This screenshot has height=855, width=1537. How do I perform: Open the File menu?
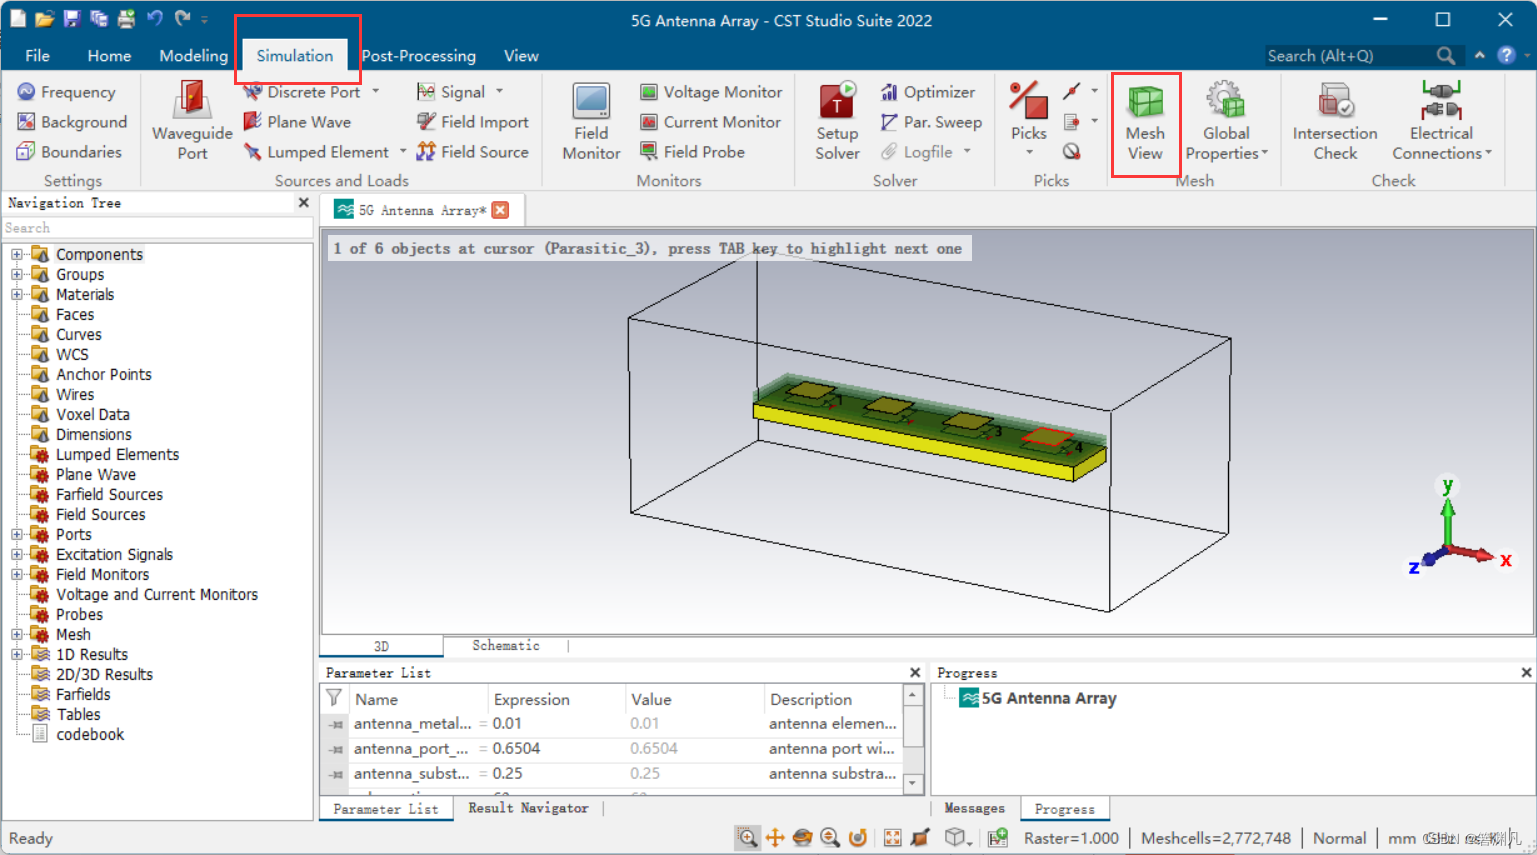pos(37,56)
